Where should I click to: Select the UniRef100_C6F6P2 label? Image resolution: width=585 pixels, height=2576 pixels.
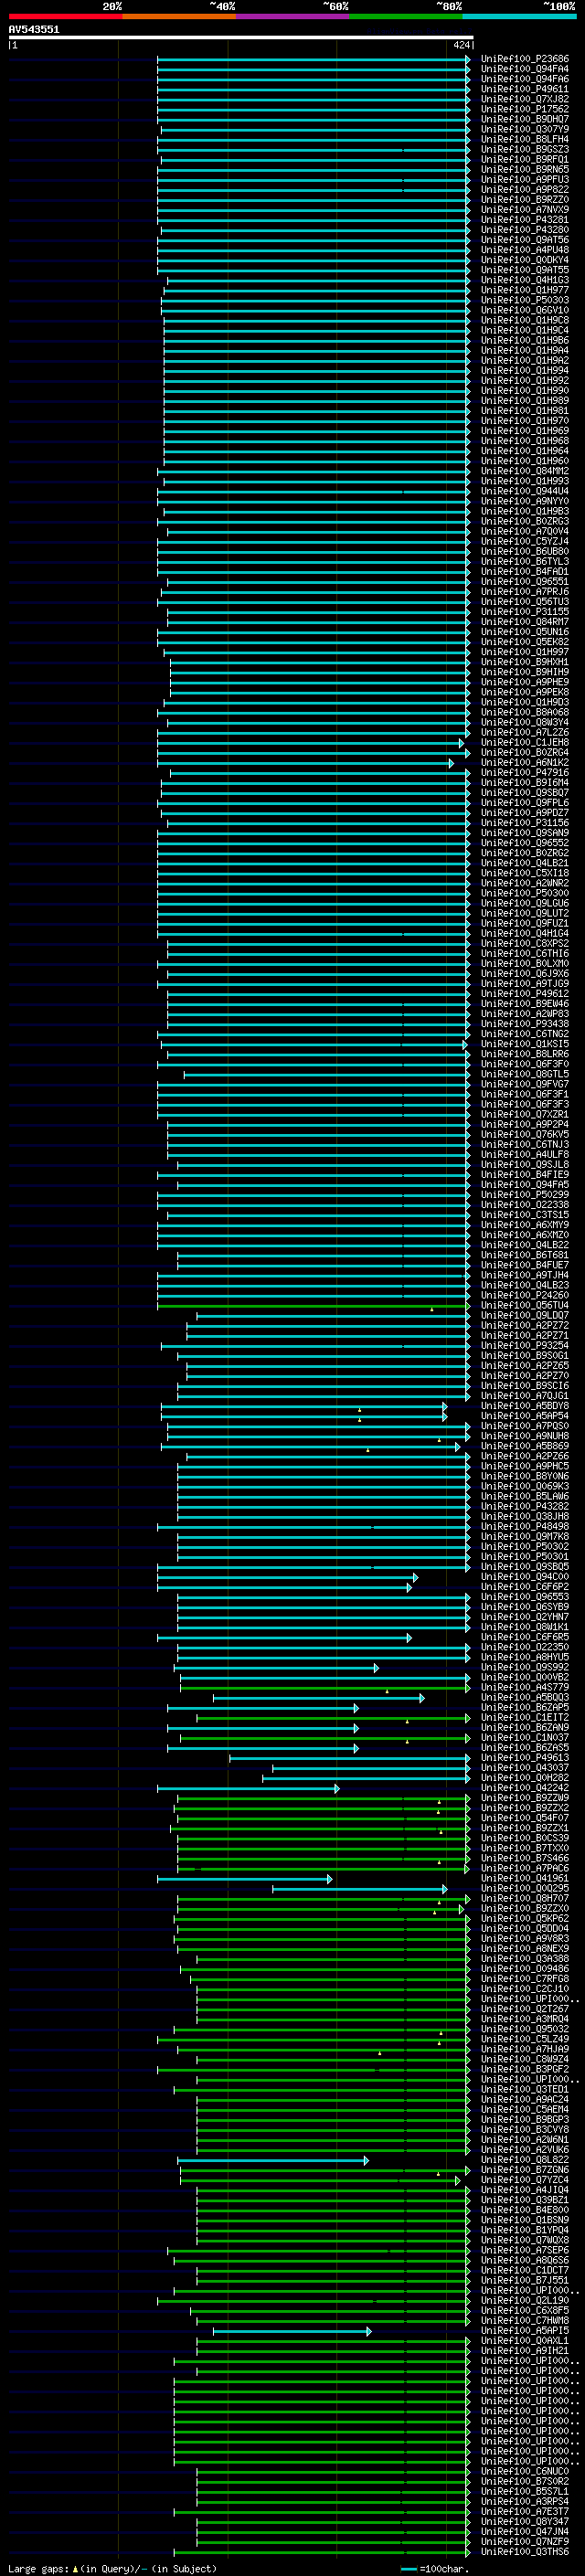click(524, 1587)
